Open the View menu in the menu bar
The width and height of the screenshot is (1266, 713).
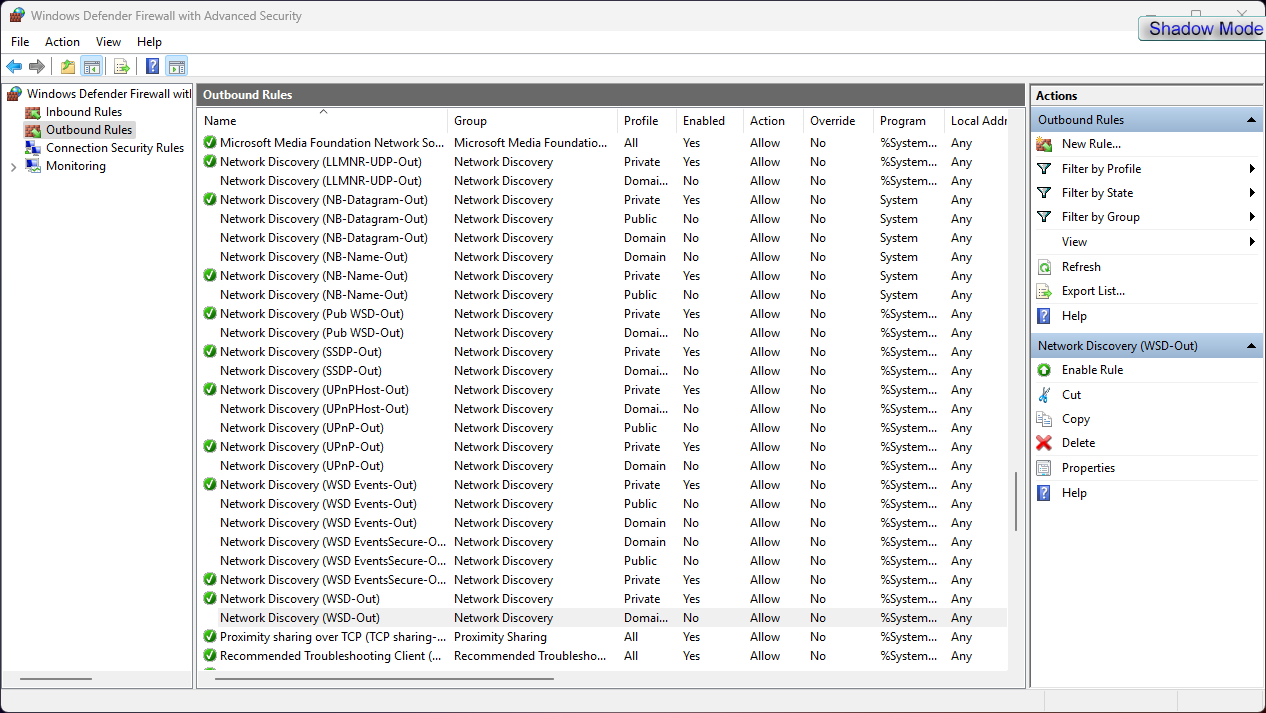[x=108, y=42]
